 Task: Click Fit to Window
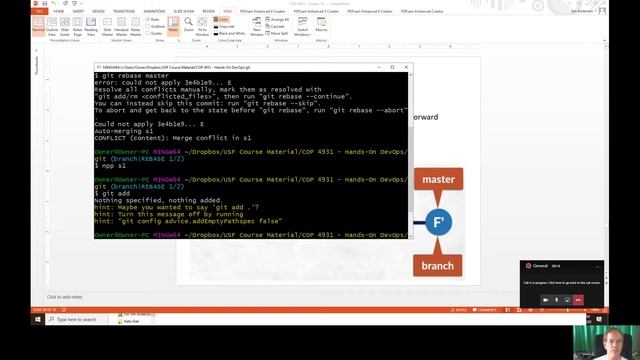point(202,26)
